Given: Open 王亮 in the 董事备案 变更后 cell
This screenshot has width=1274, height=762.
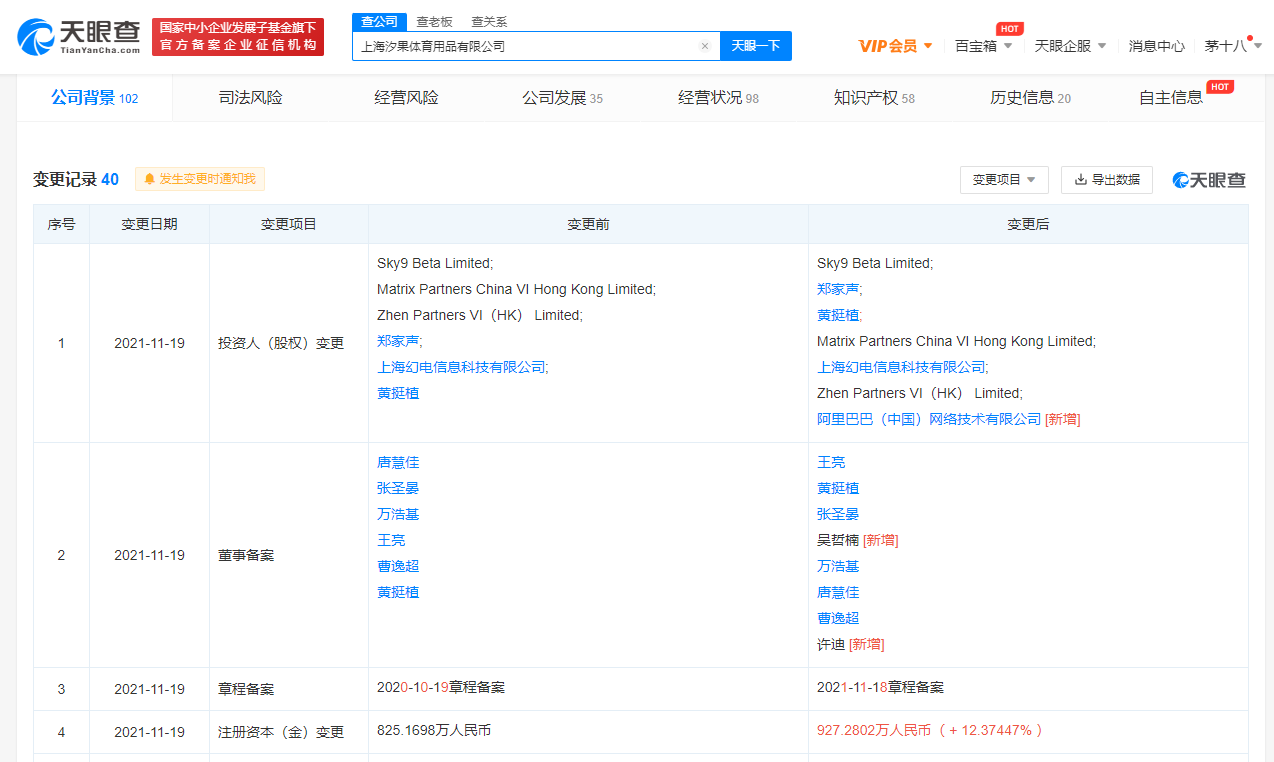Looking at the screenshot, I should point(831,462).
